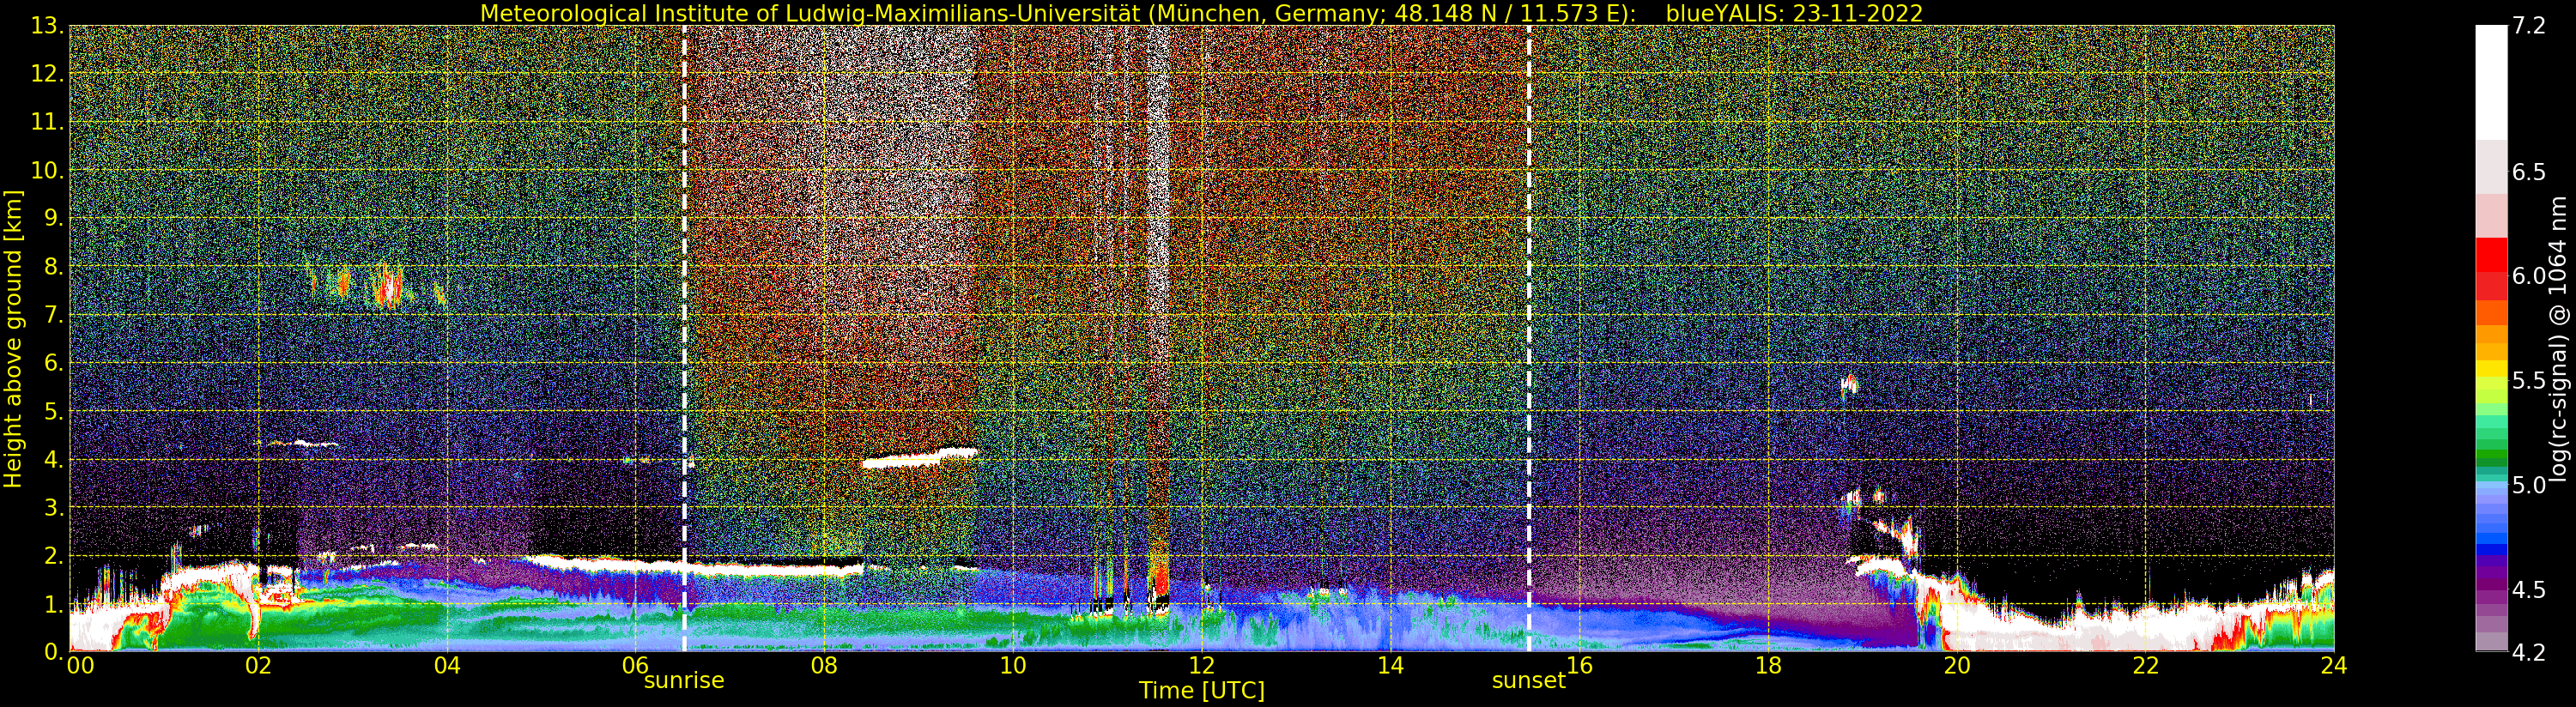Click the 5.0 value on the colorbar
This screenshot has height=707, width=2576.
pyautogui.click(x=2529, y=485)
